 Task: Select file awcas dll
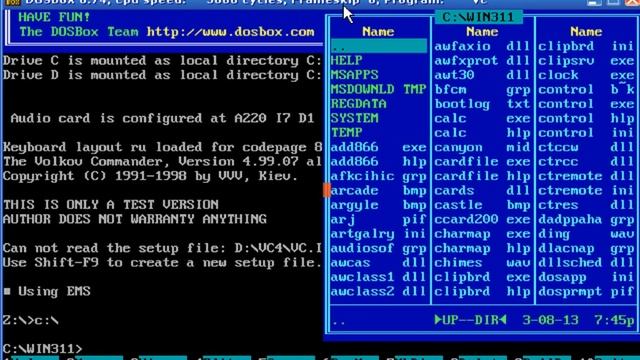(x=379, y=263)
